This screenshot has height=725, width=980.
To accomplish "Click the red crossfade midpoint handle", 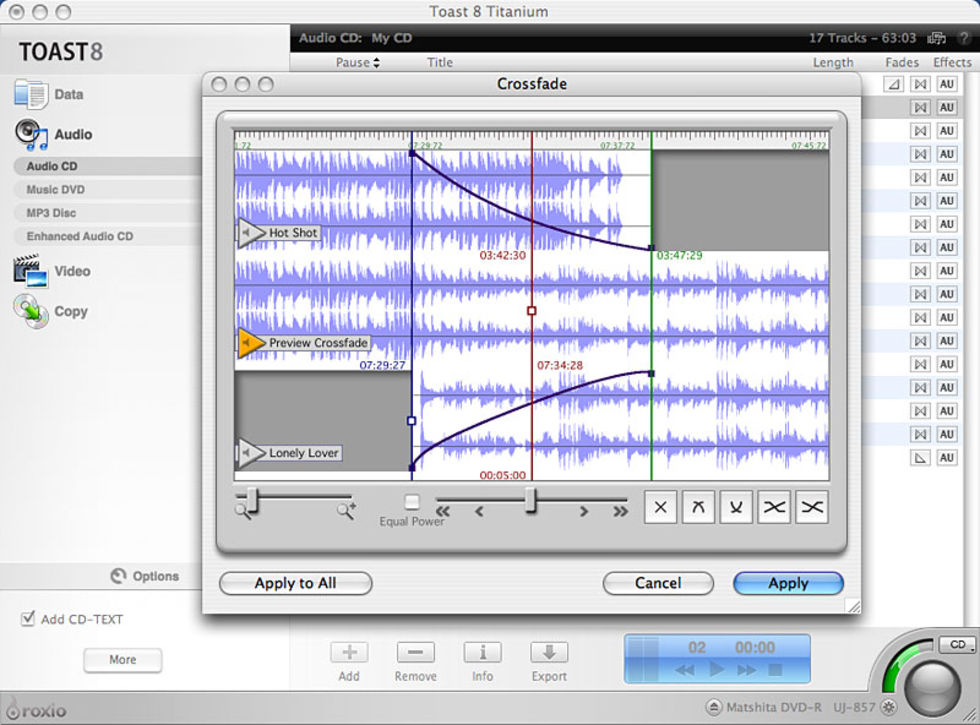I will click(x=531, y=311).
